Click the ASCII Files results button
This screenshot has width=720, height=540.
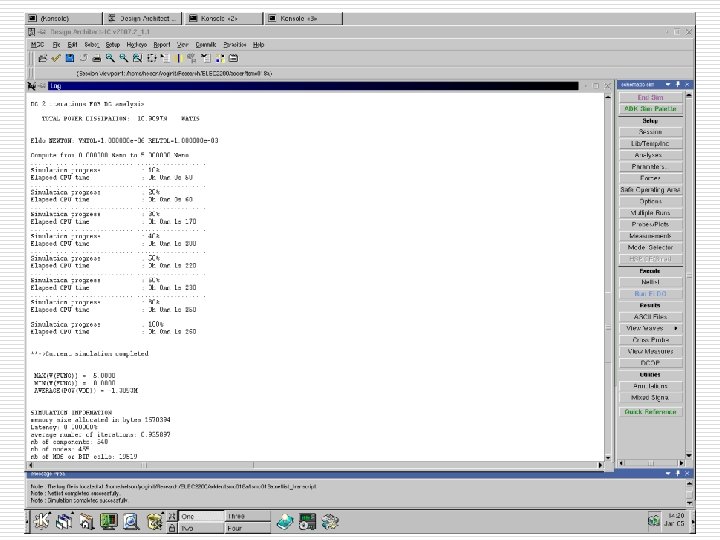click(x=650, y=317)
